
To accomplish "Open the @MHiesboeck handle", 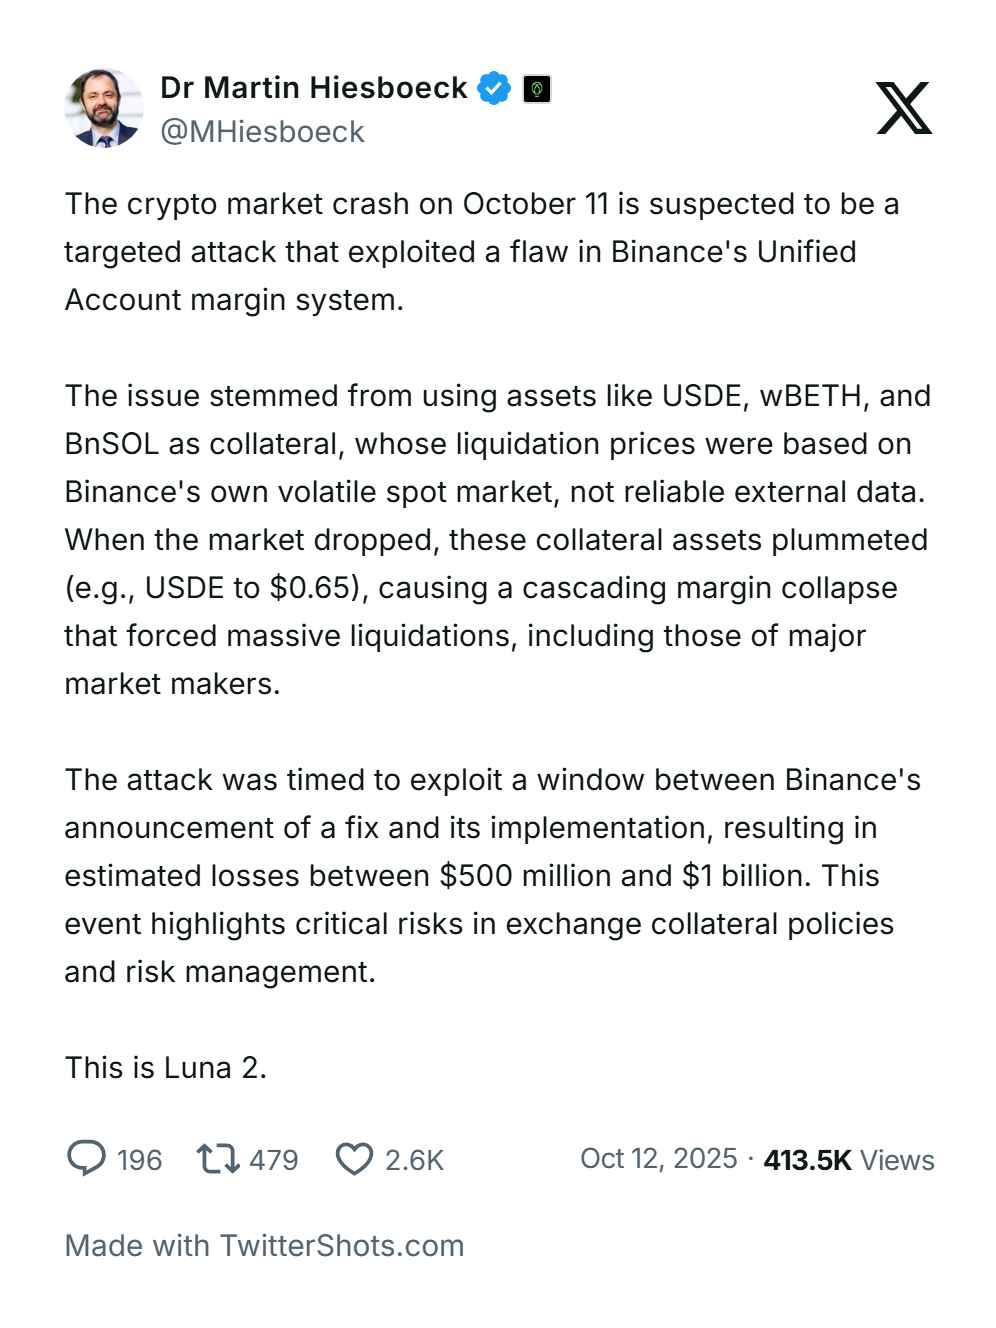I will click(262, 132).
